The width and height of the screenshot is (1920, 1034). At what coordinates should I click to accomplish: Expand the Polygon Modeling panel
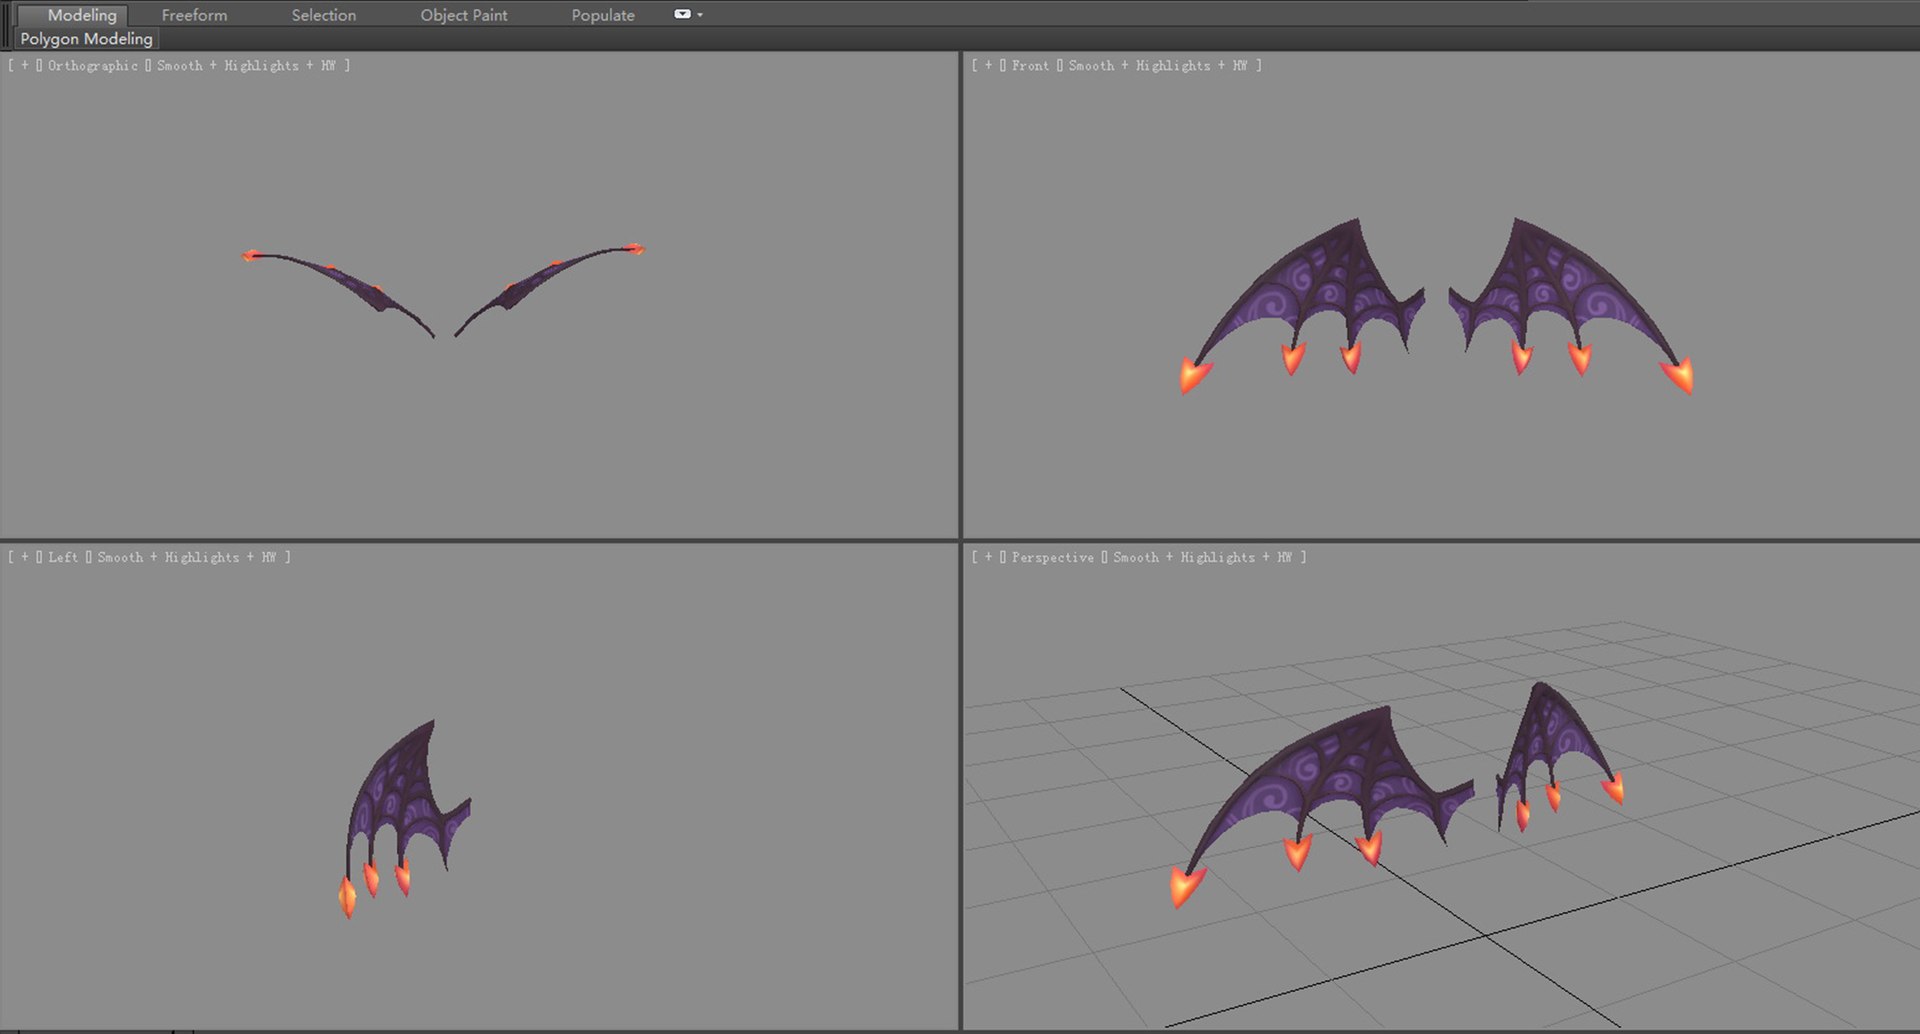(86, 39)
